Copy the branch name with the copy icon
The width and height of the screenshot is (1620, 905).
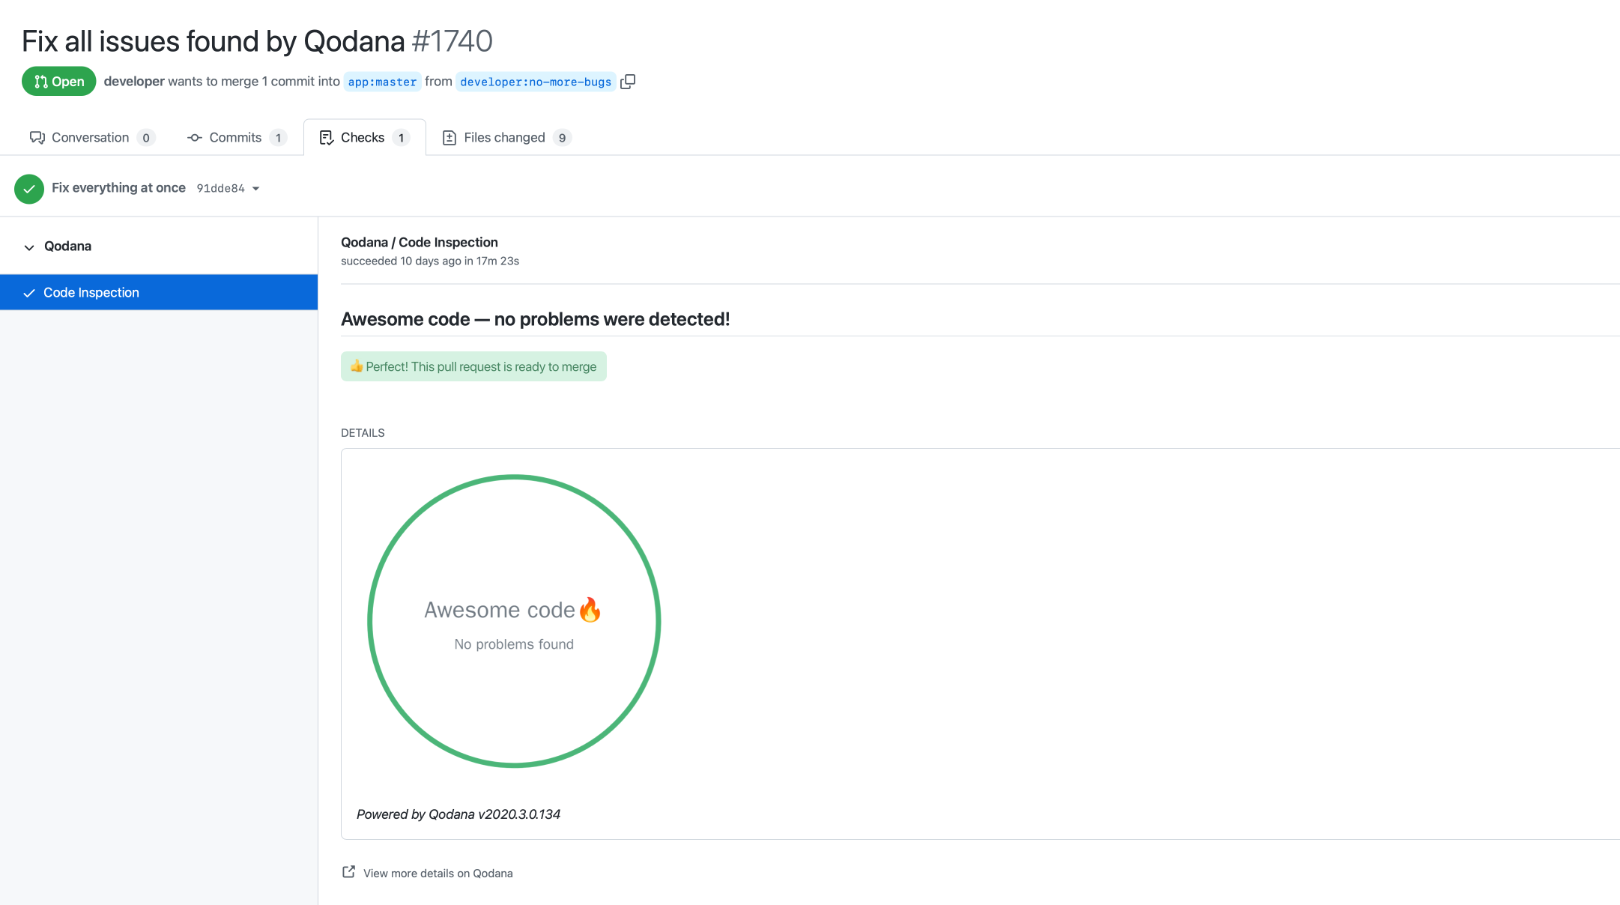628,81
